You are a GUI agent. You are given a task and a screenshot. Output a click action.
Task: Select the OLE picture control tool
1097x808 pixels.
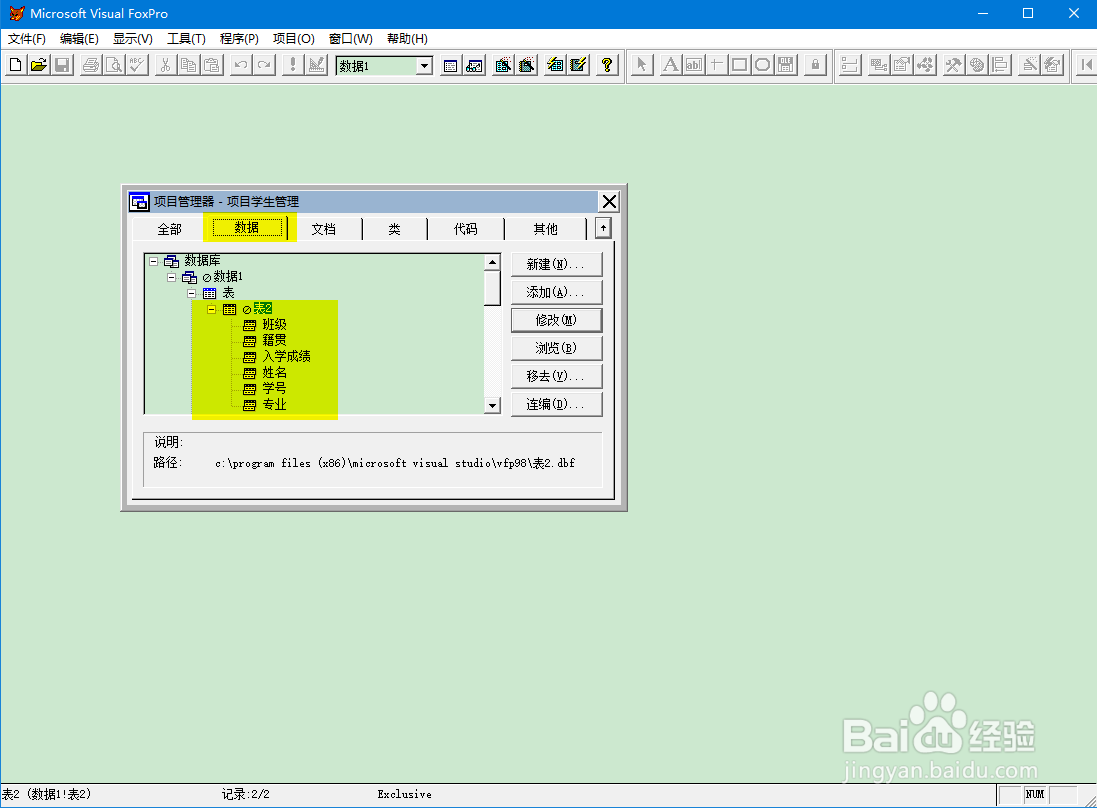(x=786, y=65)
